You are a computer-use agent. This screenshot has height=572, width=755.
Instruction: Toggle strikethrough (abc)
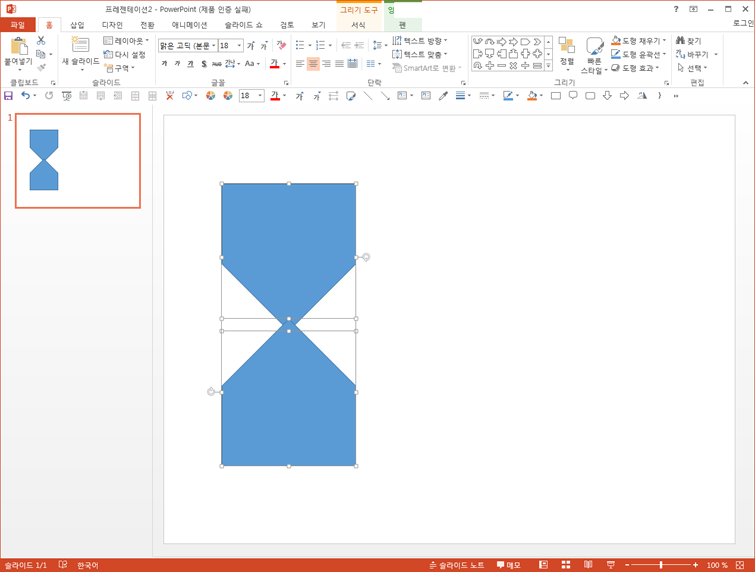[217, 64]
